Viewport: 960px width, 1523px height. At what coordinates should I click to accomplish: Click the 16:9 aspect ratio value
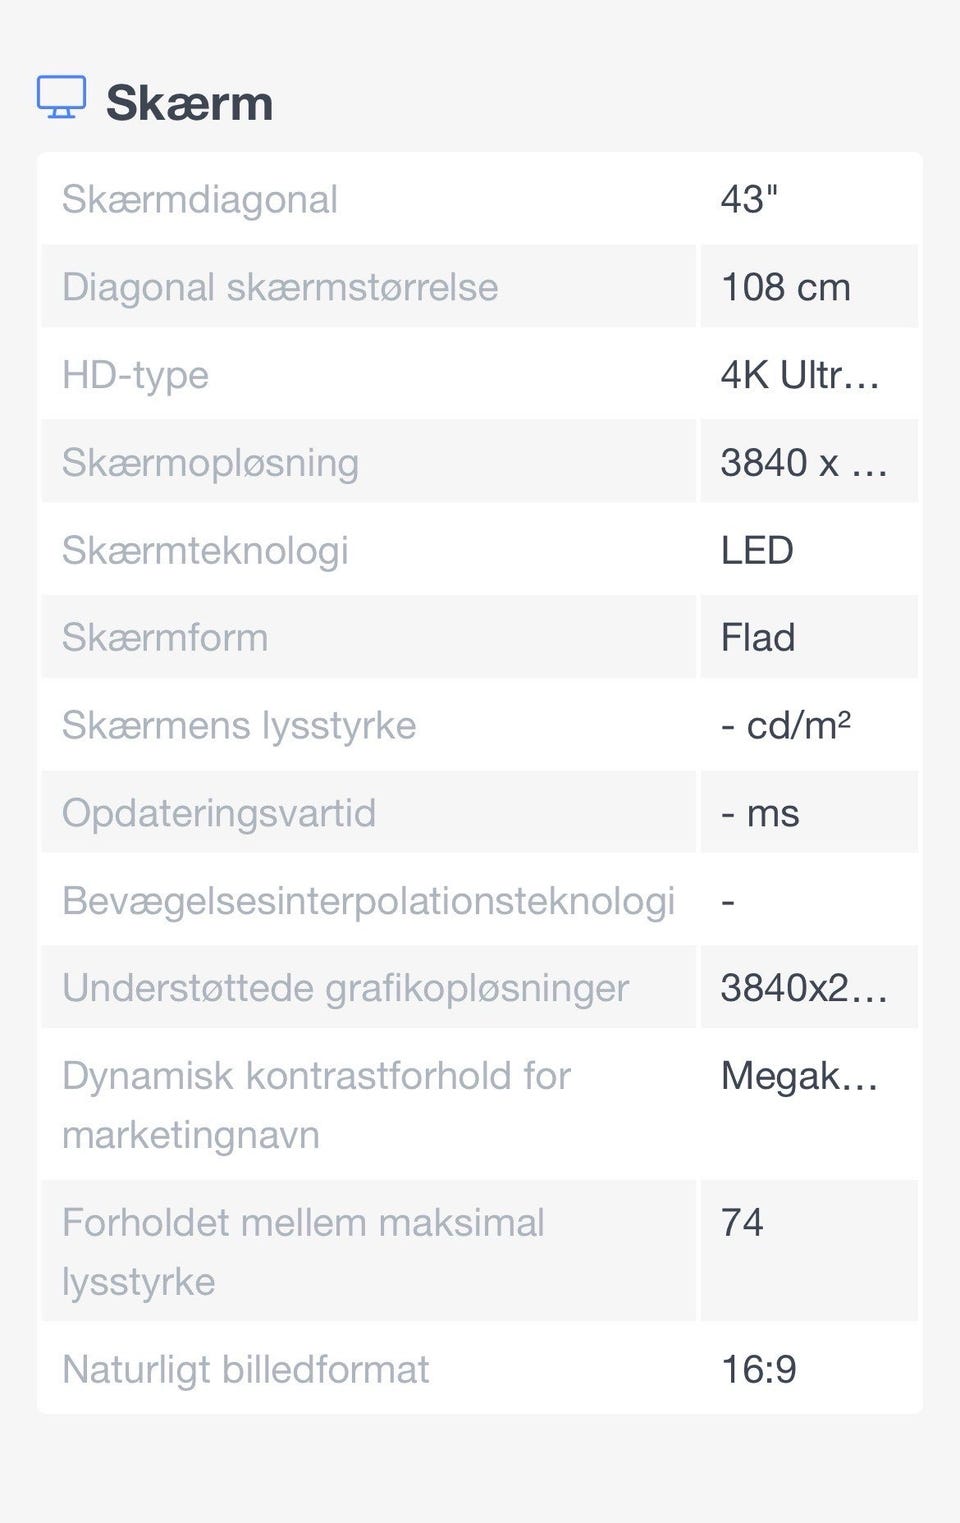point(759,1369)
